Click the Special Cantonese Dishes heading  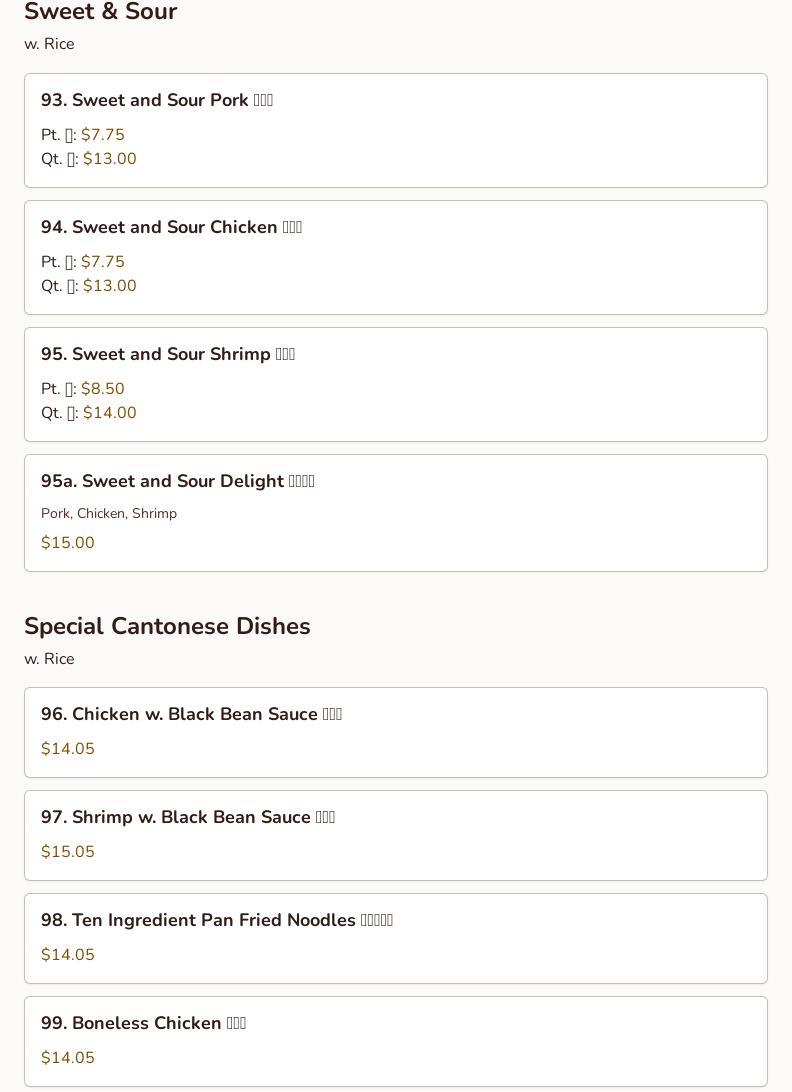(167, 626)
